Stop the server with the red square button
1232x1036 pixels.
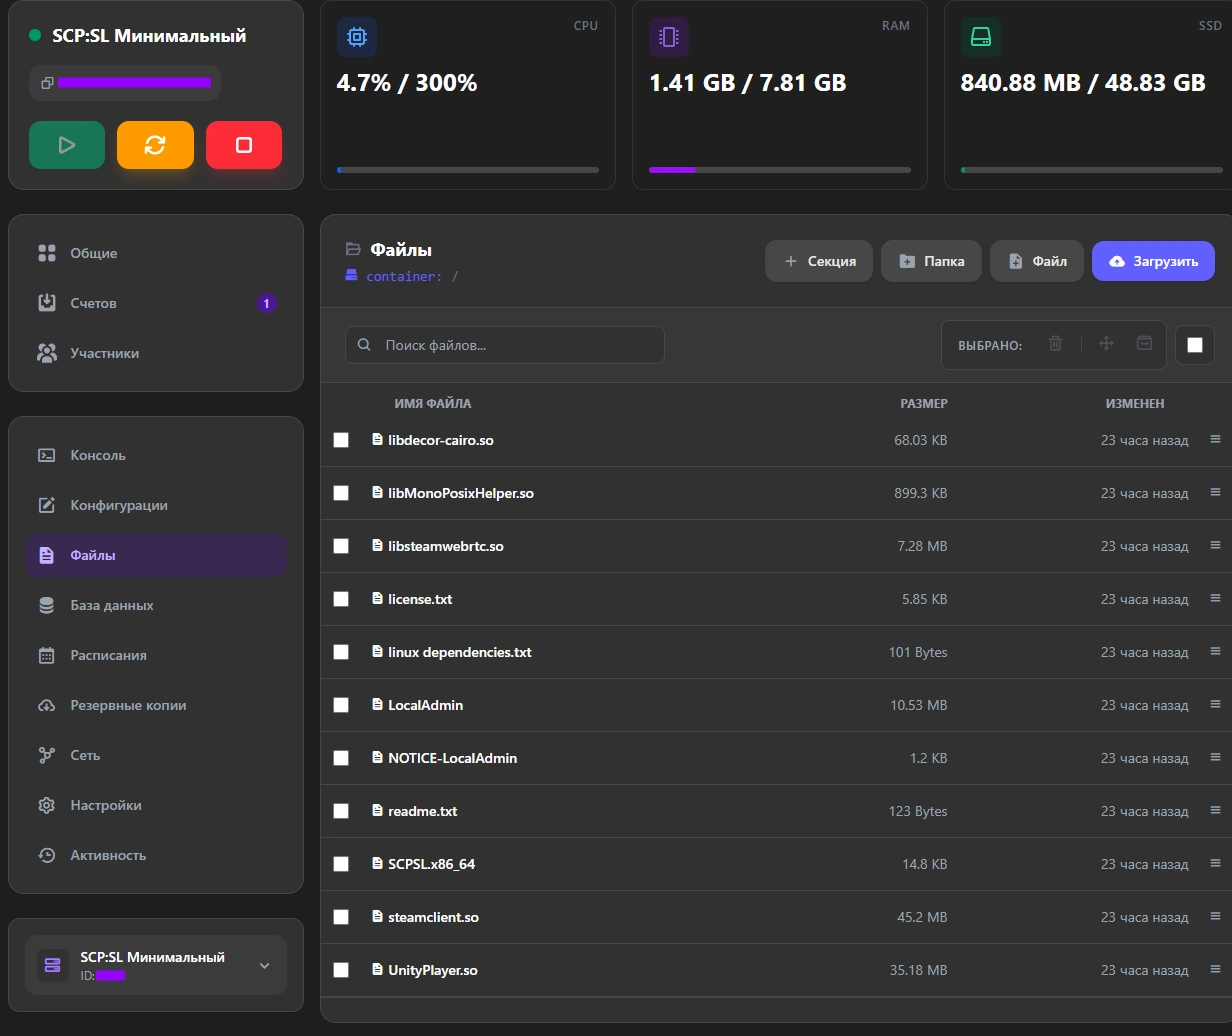click(244, 145)
